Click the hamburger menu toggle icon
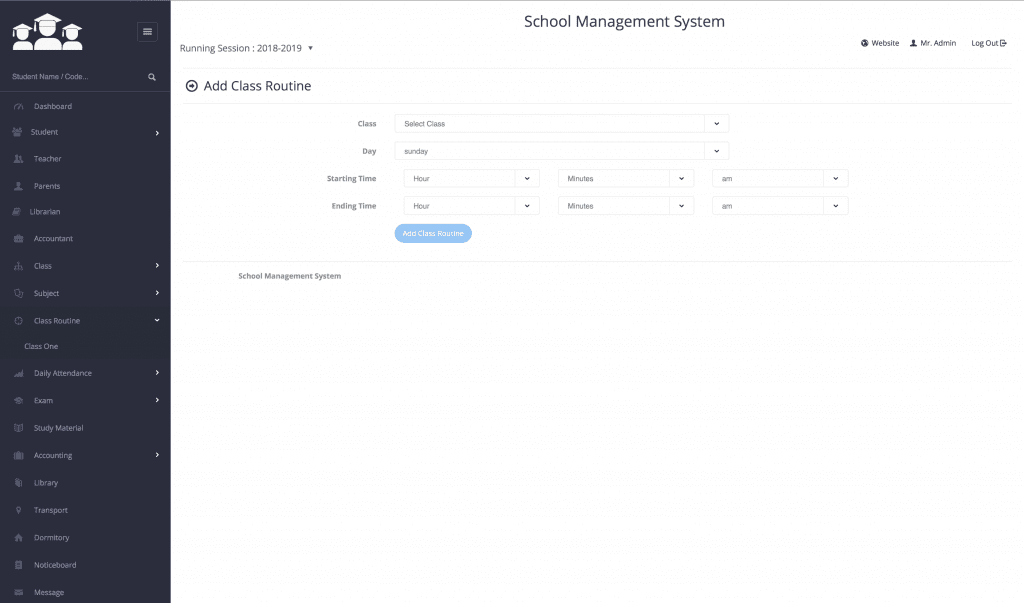Viewport: 1024px width, 603px height. coord(147,31)
